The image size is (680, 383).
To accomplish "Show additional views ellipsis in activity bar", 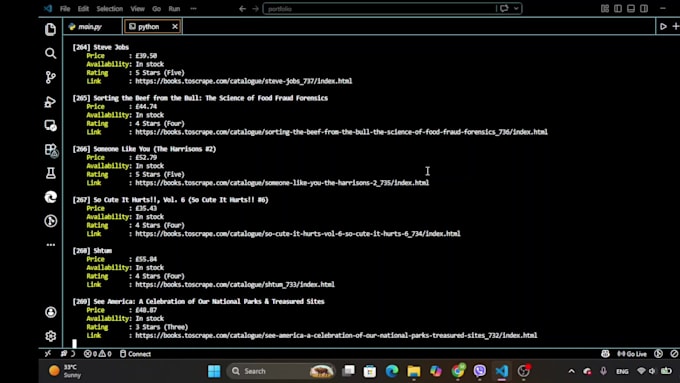I will click(x=50, y=245).
